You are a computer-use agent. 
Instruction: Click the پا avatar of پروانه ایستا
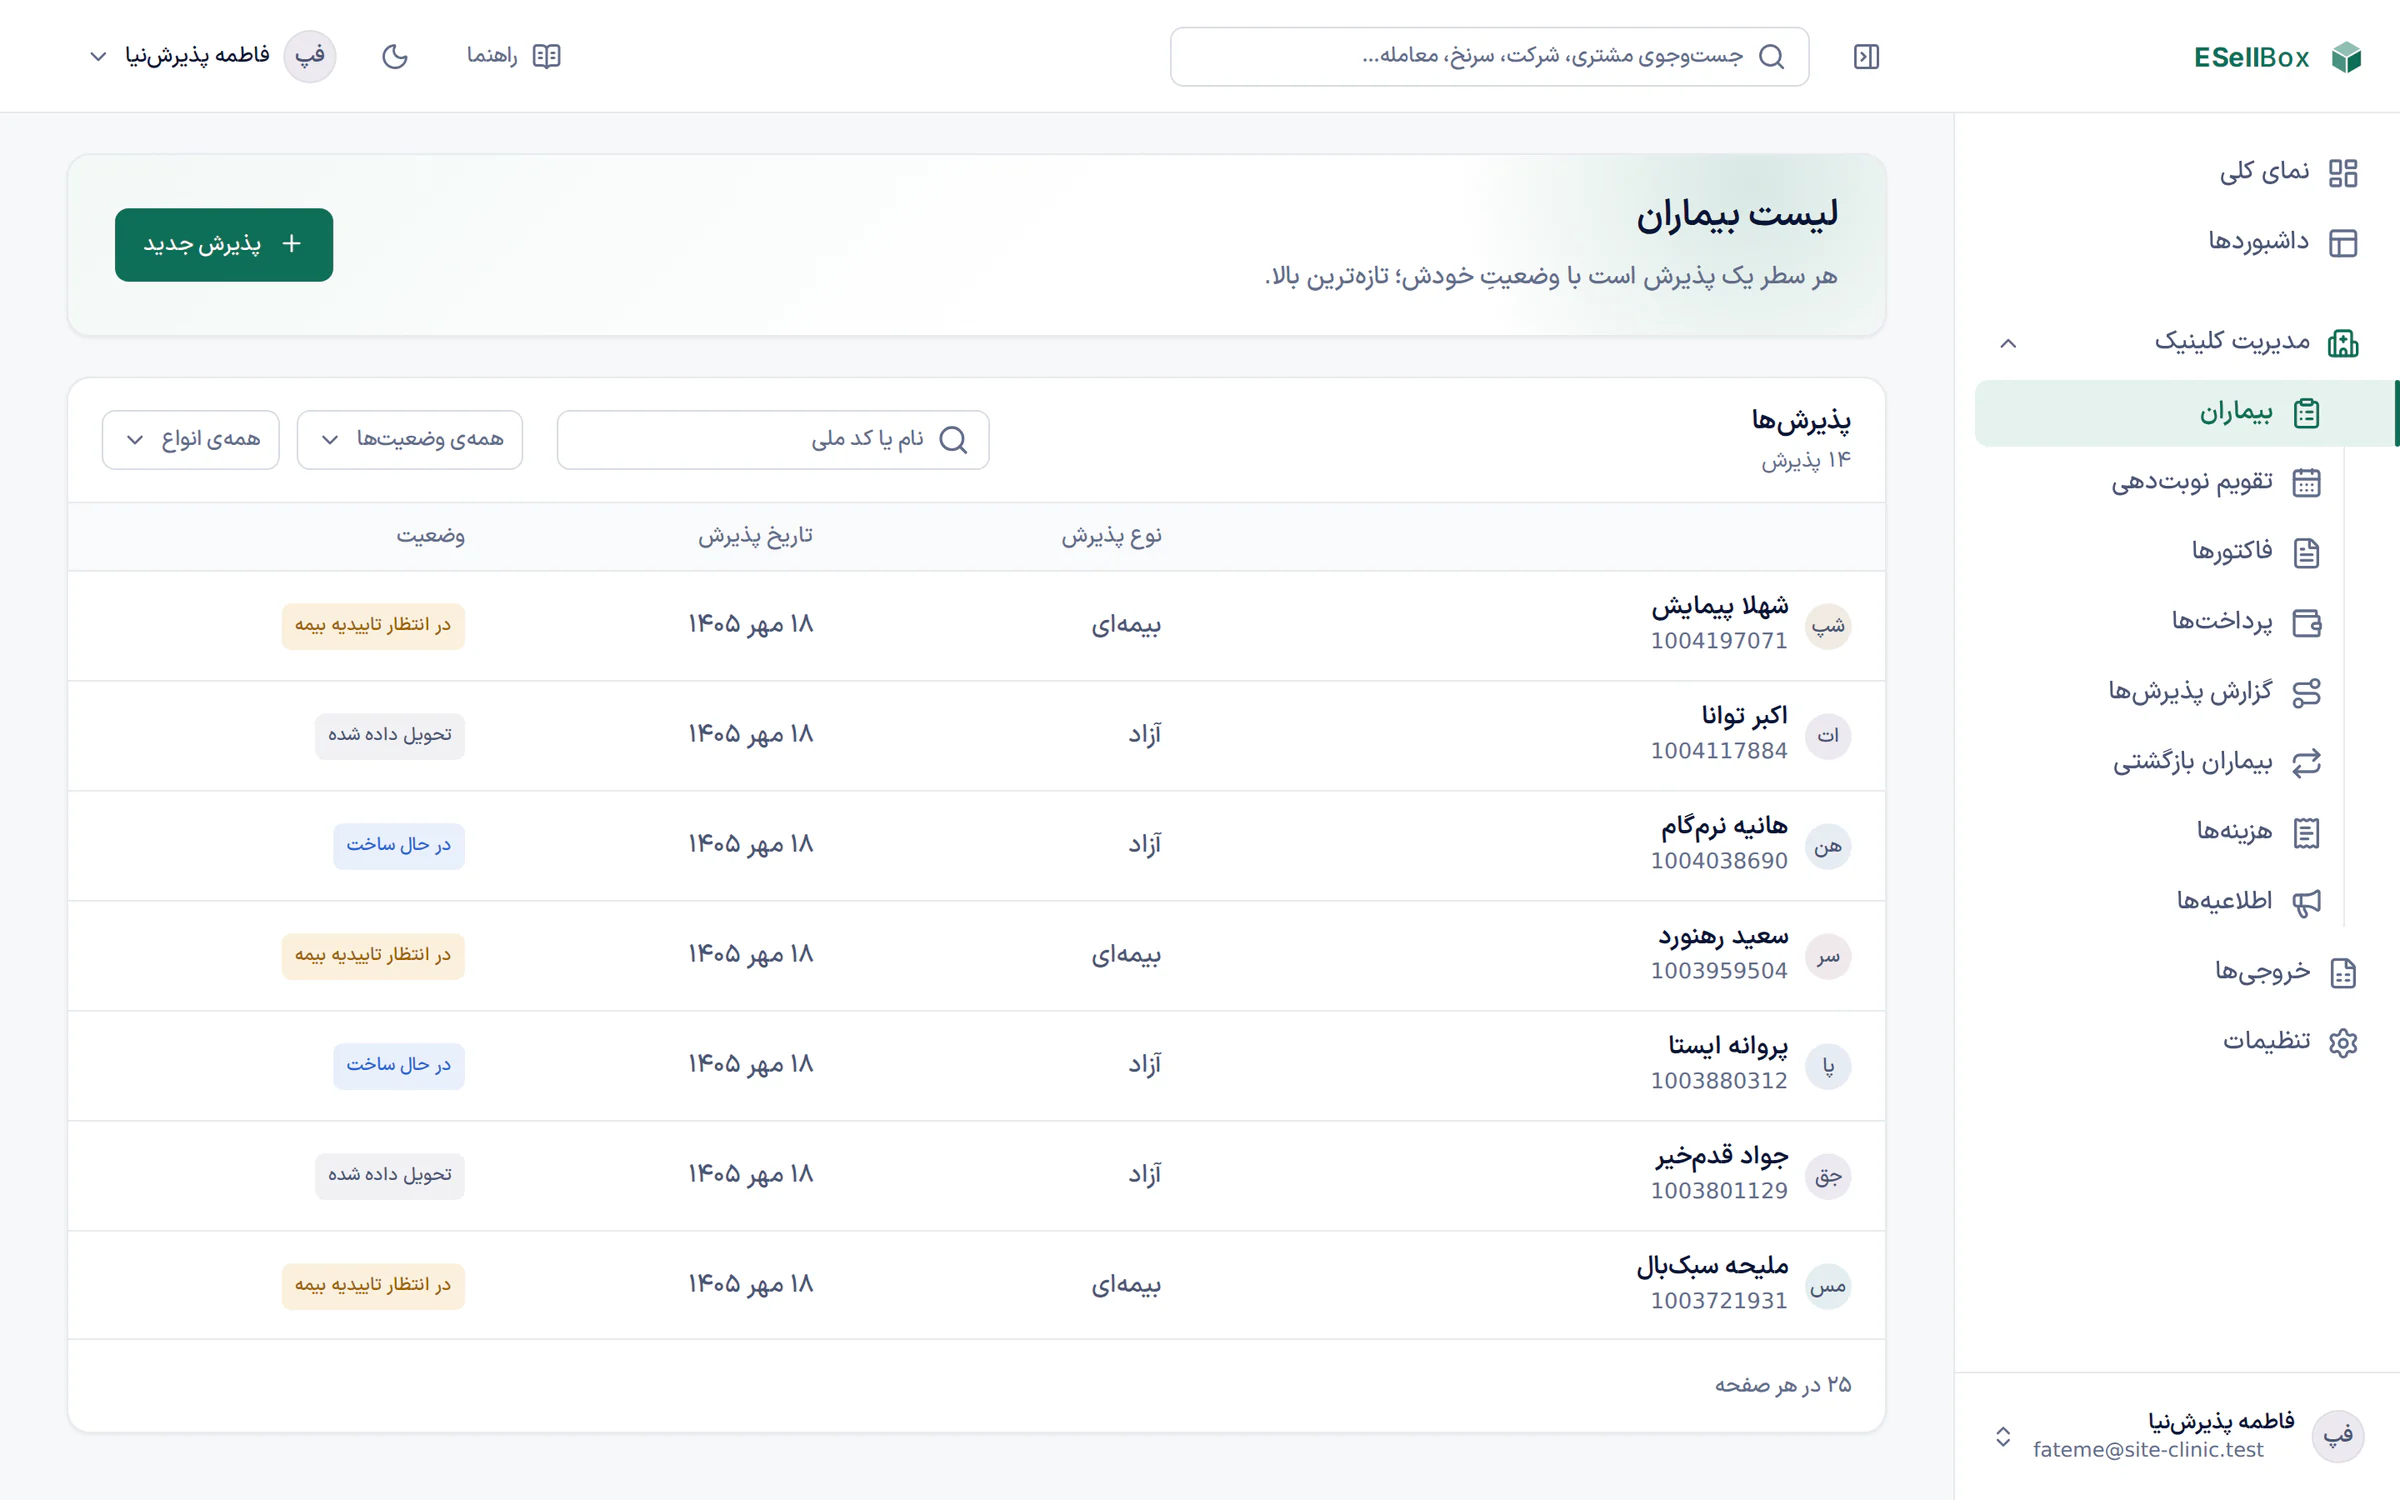(x=1828, y=1067)
